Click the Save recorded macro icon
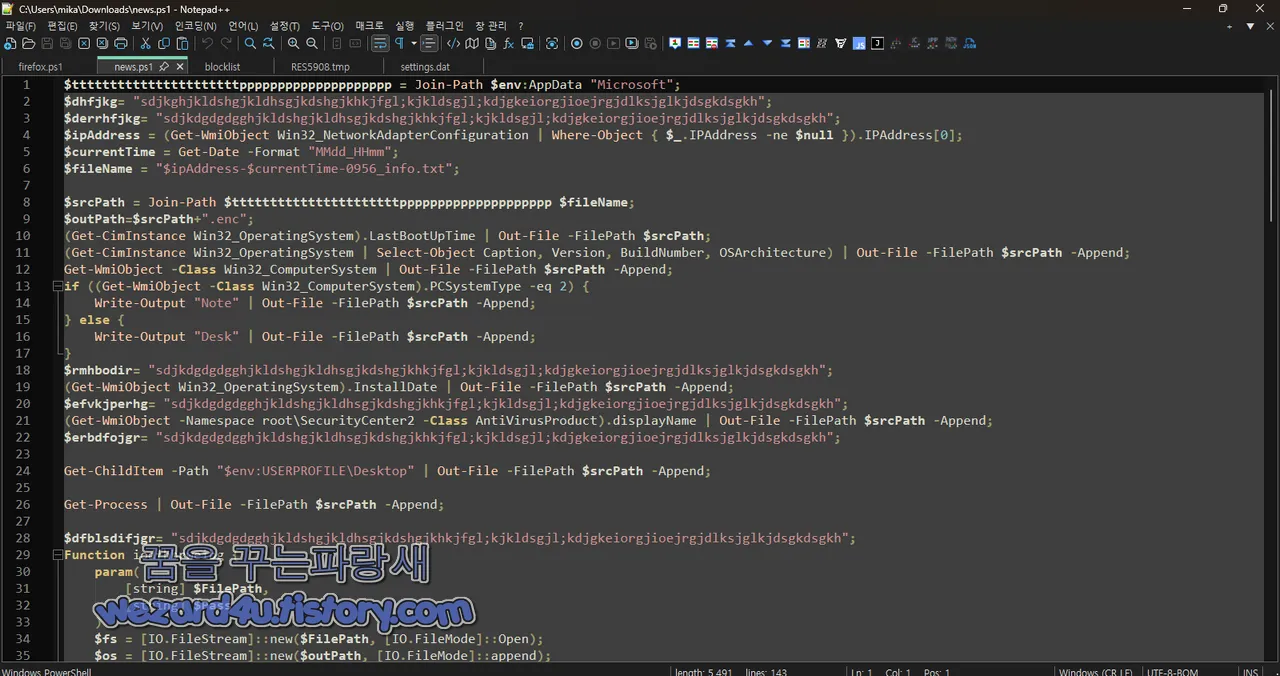The image size is (1280, 676). (650, 44)
